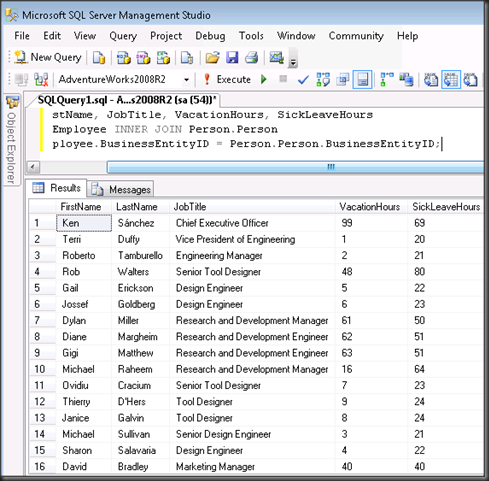Select Results to Text icon

(431, 79)
